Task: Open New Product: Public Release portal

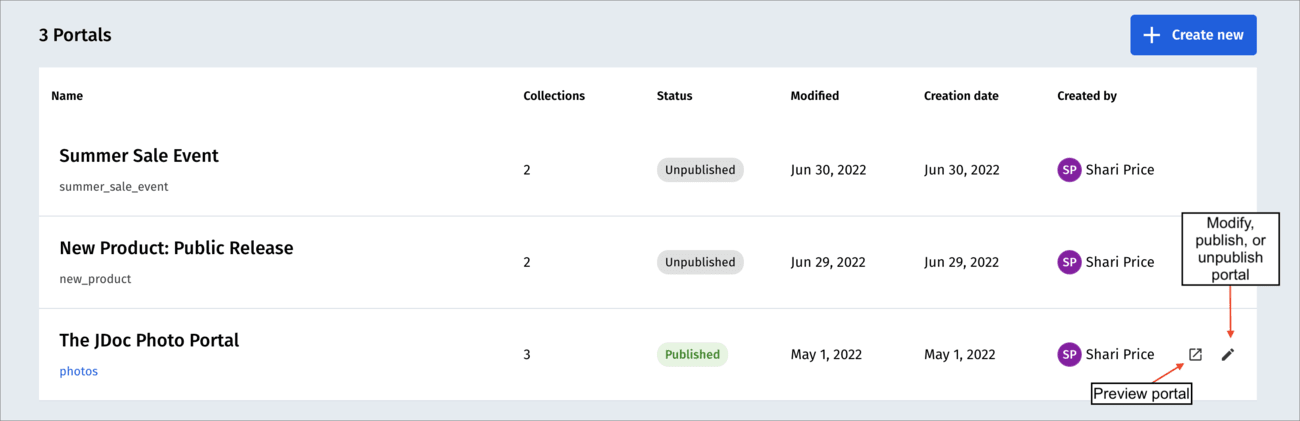Action: (176, 248)
